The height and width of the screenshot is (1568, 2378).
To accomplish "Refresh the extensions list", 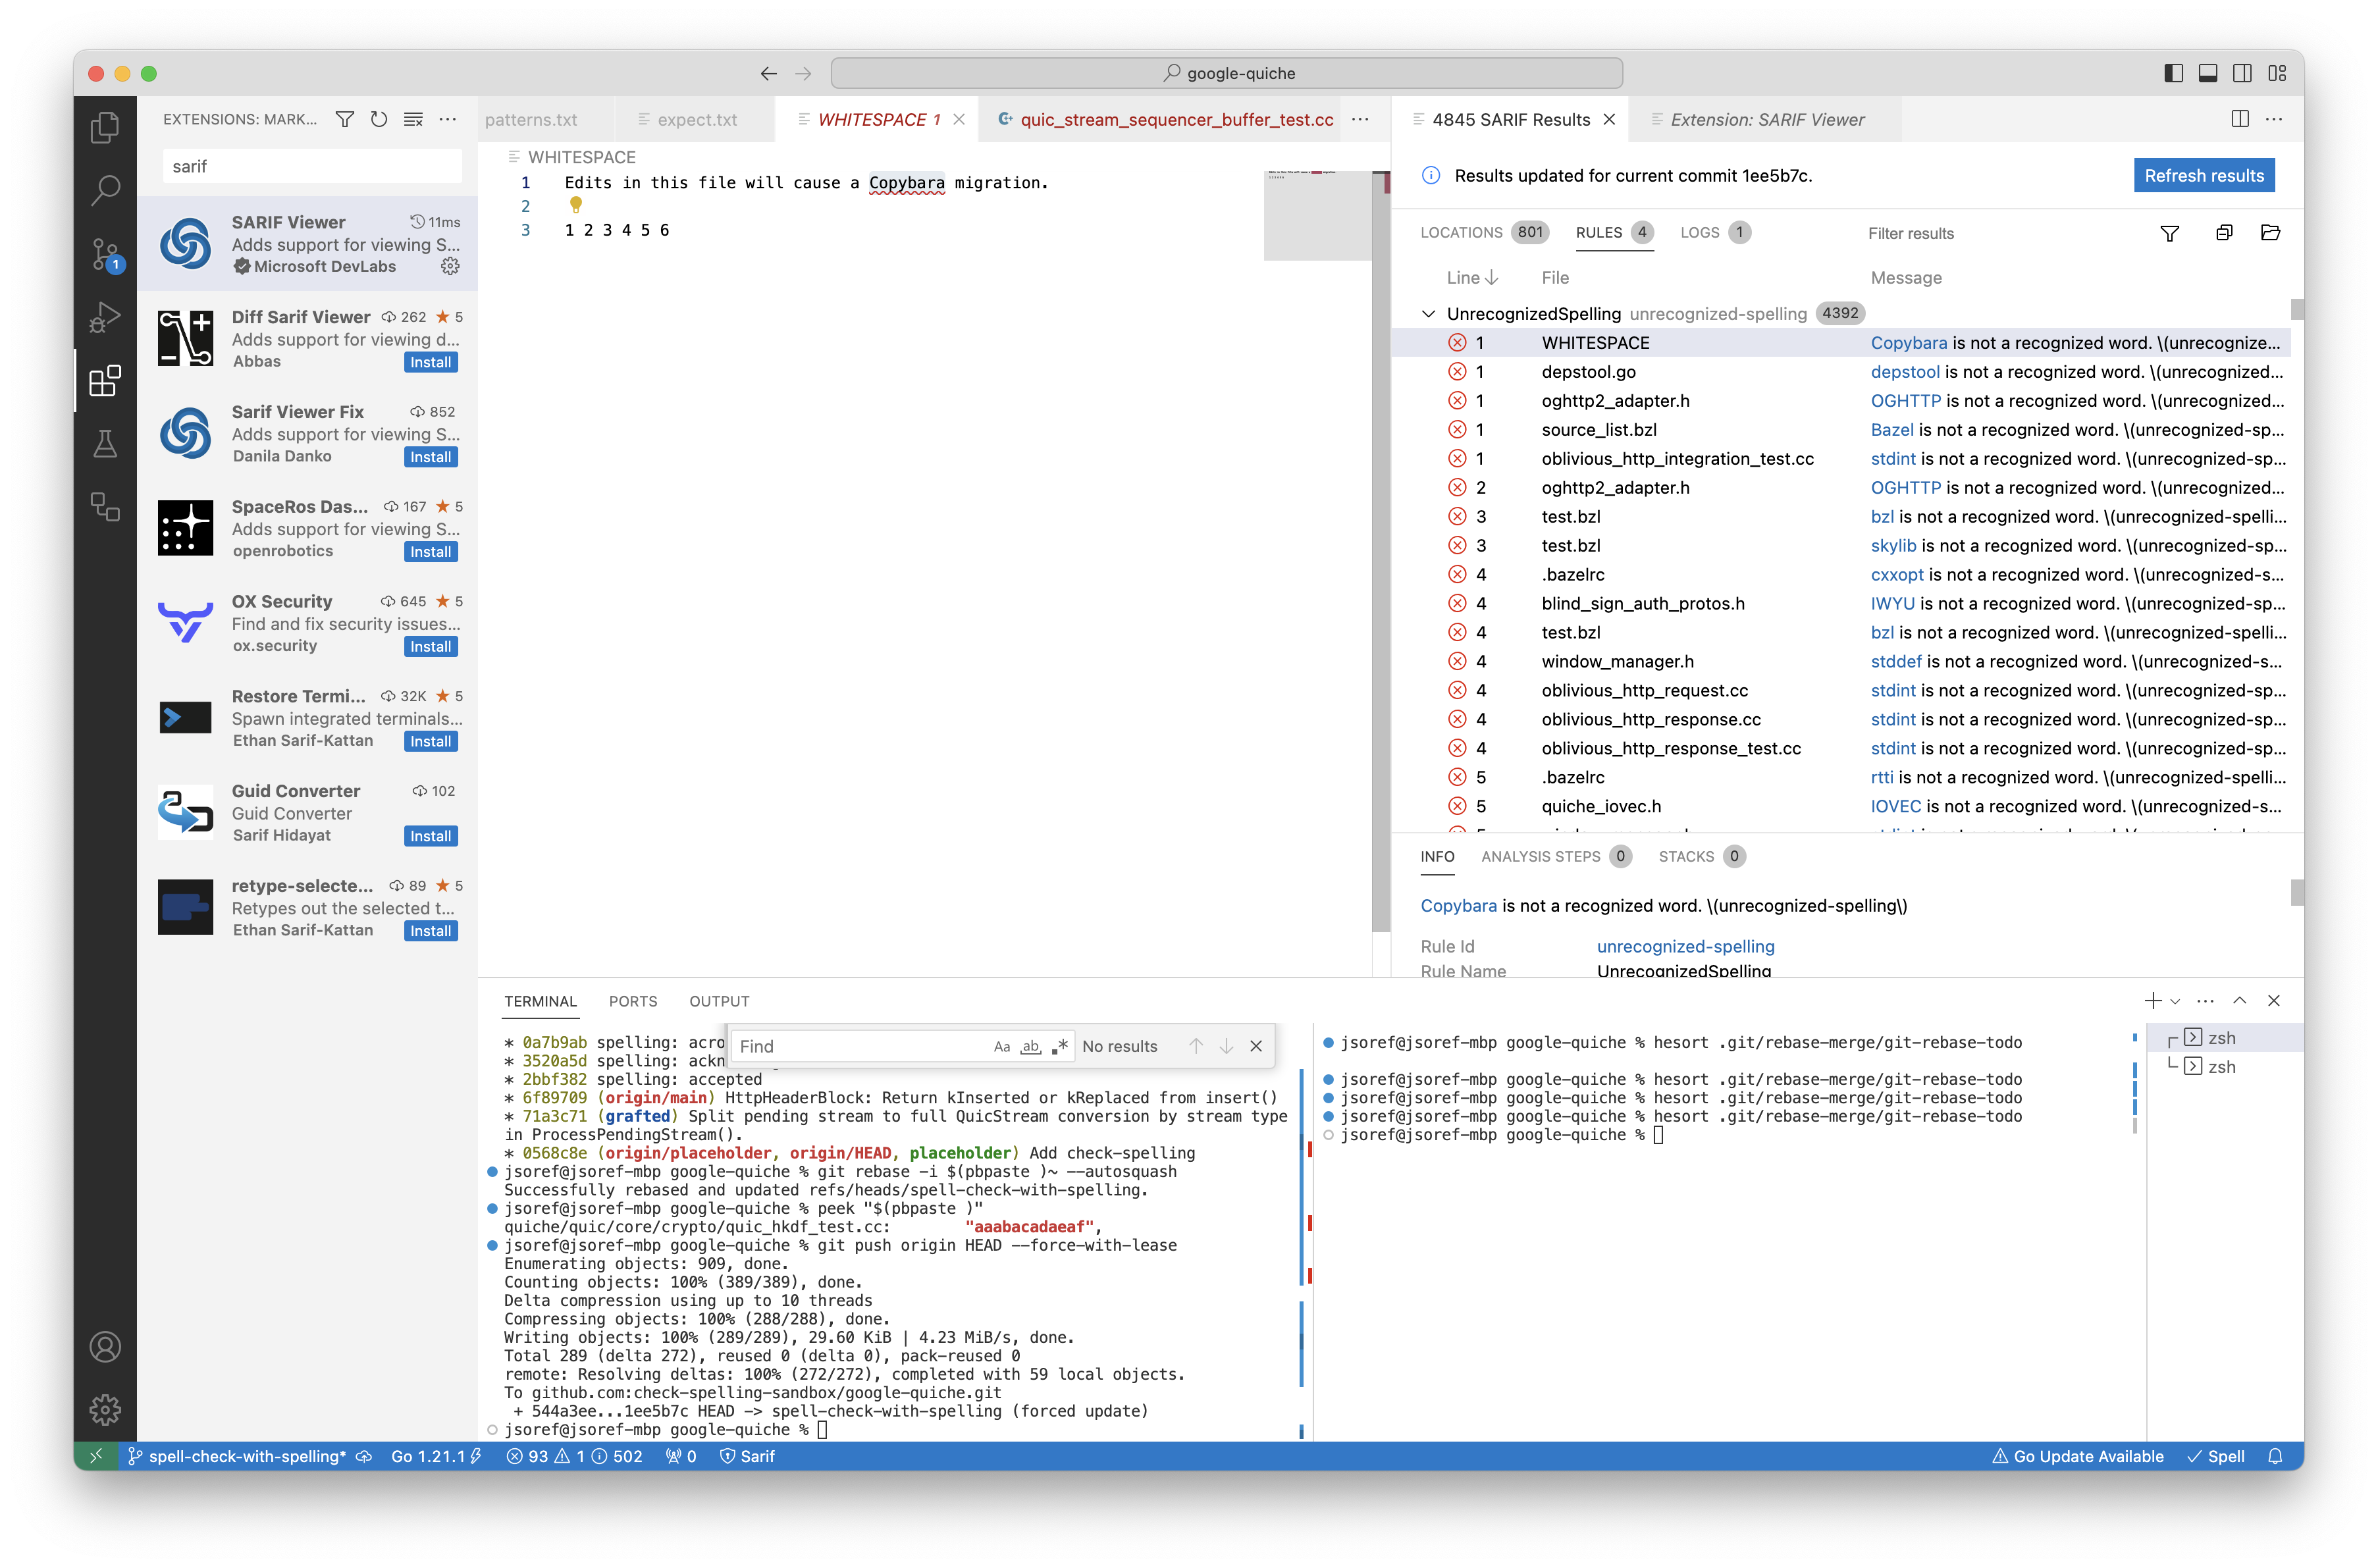I will point(379,119).
